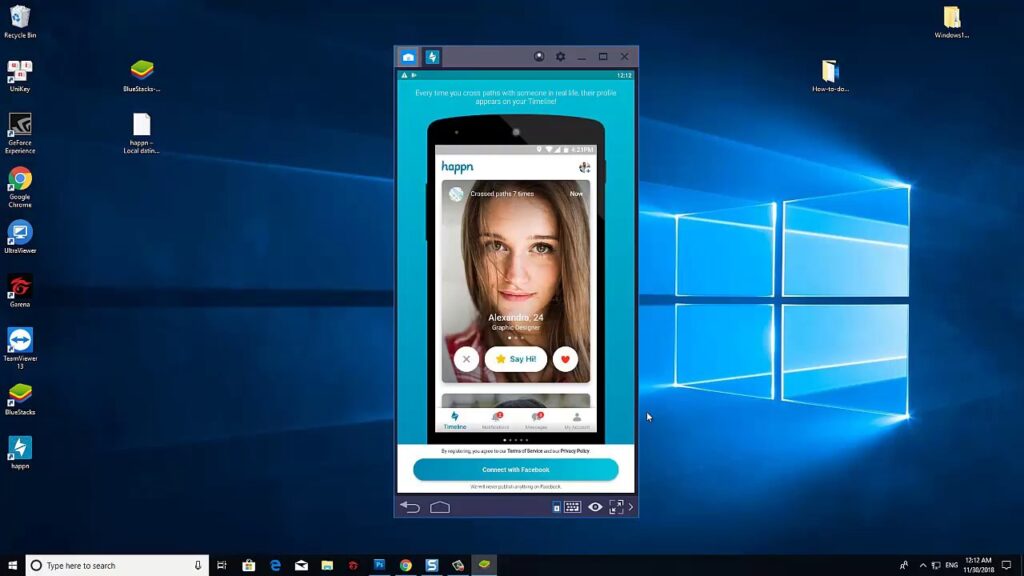1024x576 pixels.
Task: Click Connect with Facebook button
Action: point(516,470)
